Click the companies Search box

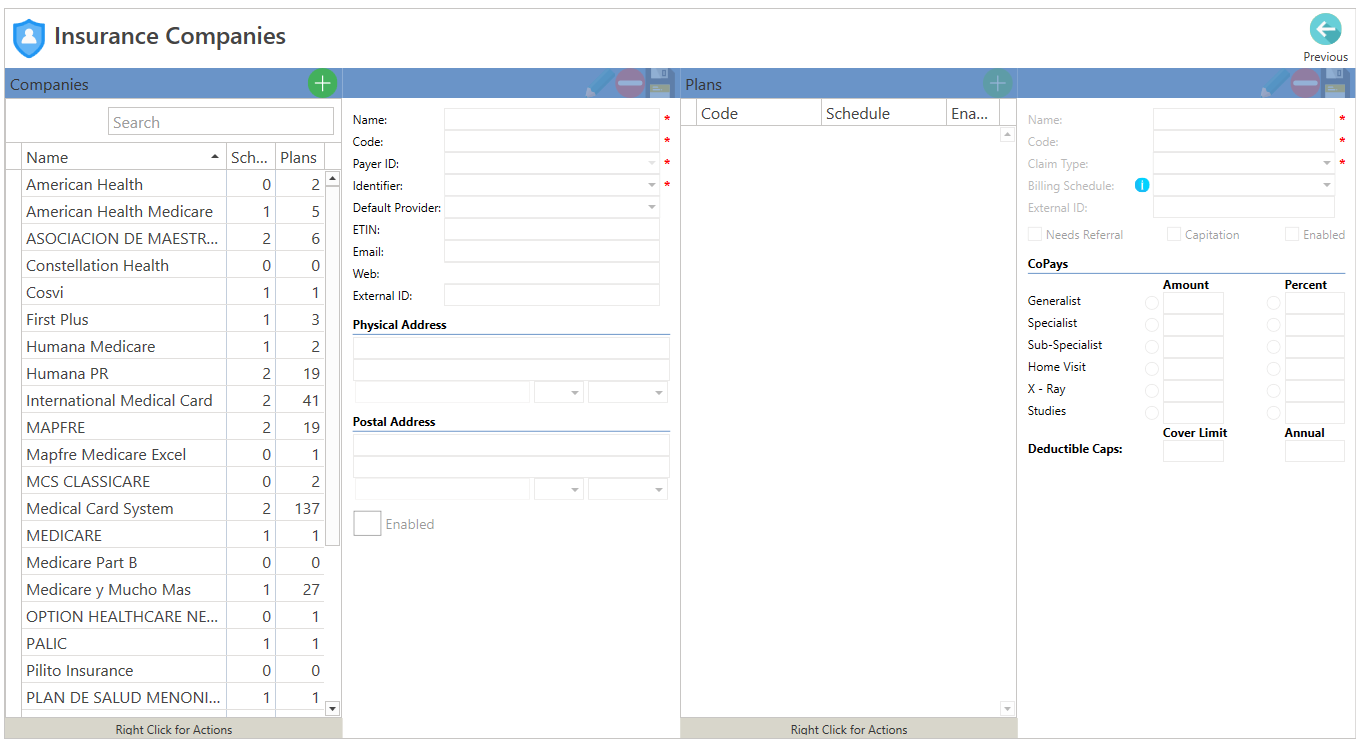point(221,122)
